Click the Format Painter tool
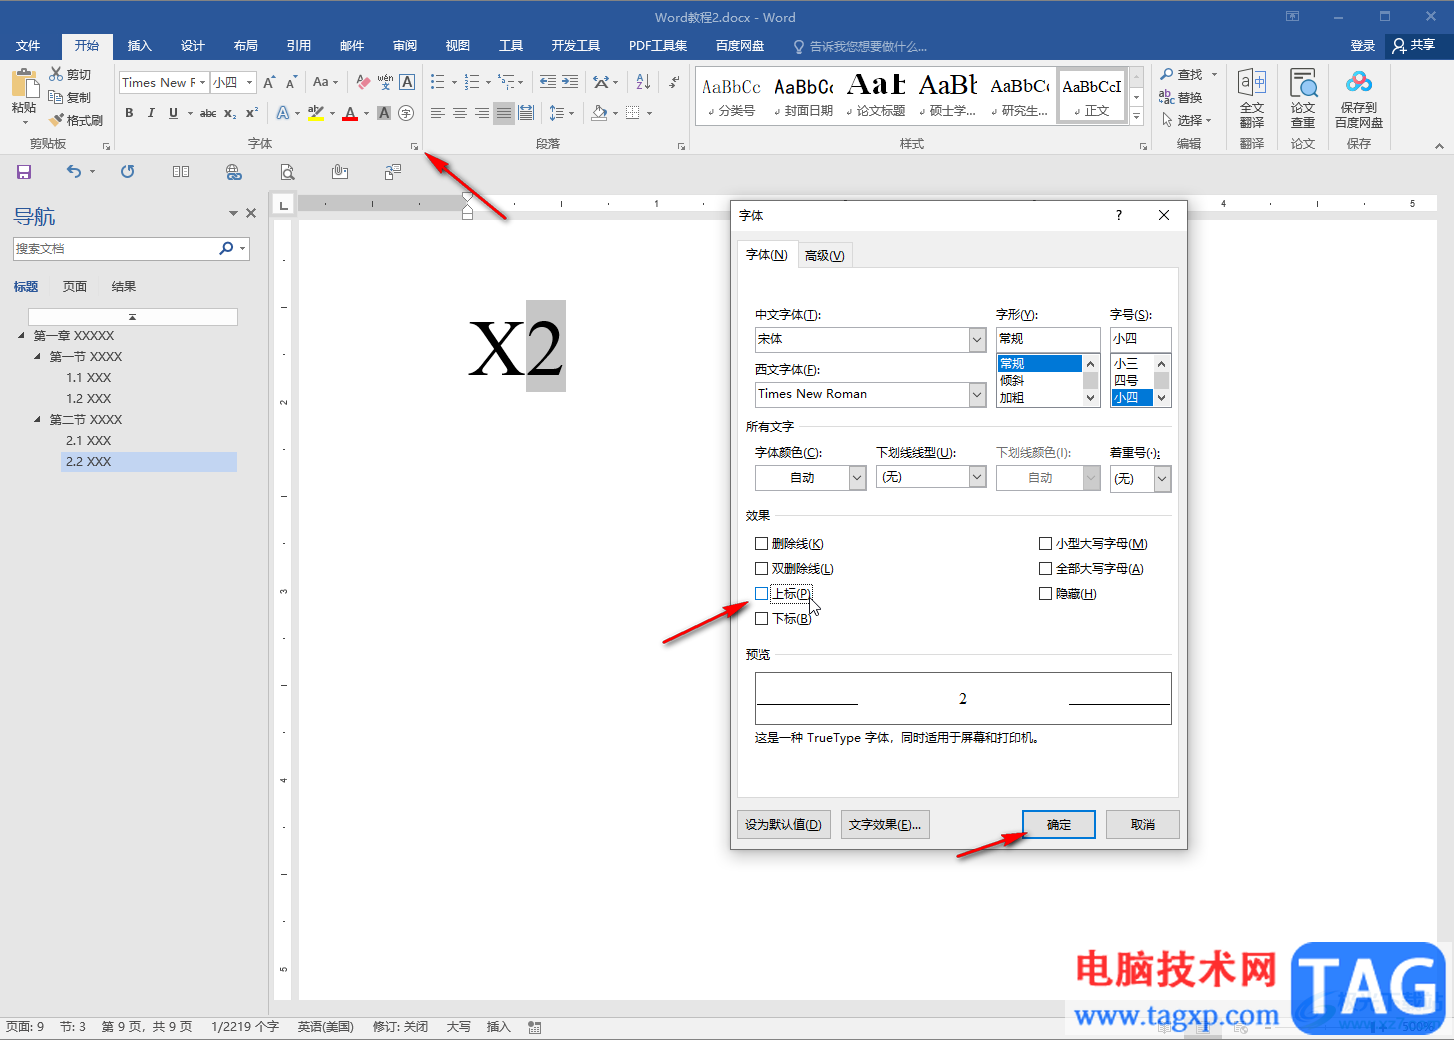This screenshot has height=1040, width=1454. (x=76, y=120)
